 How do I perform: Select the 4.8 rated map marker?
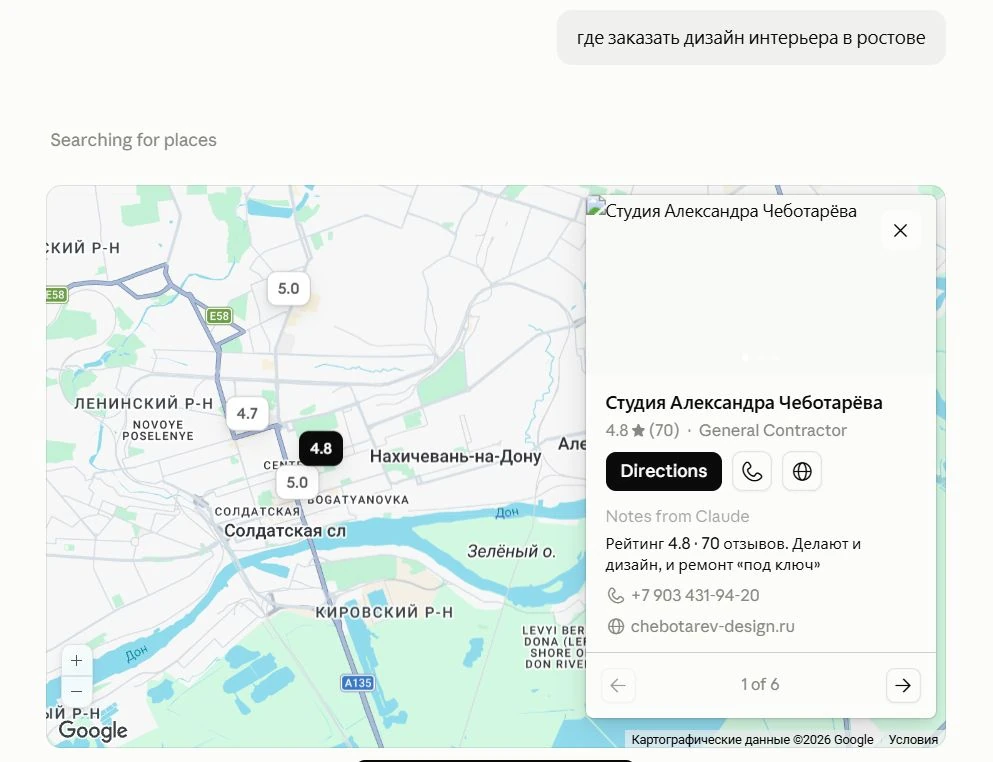pos(321,448)
